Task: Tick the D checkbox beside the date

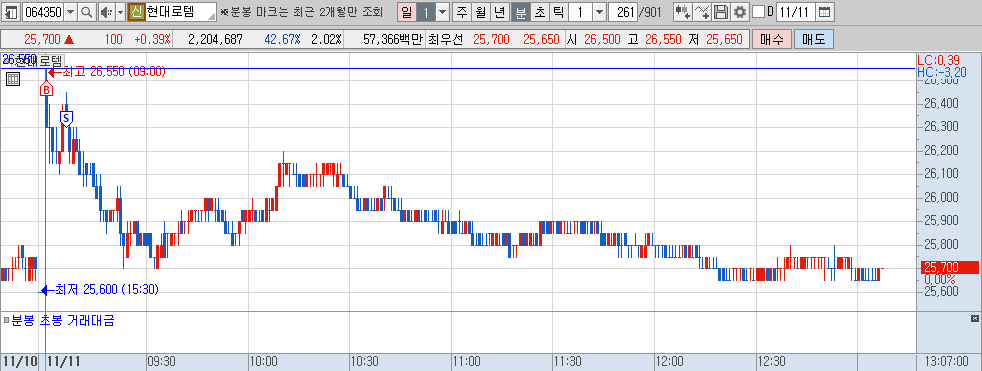Action: [x=758, y=12]
